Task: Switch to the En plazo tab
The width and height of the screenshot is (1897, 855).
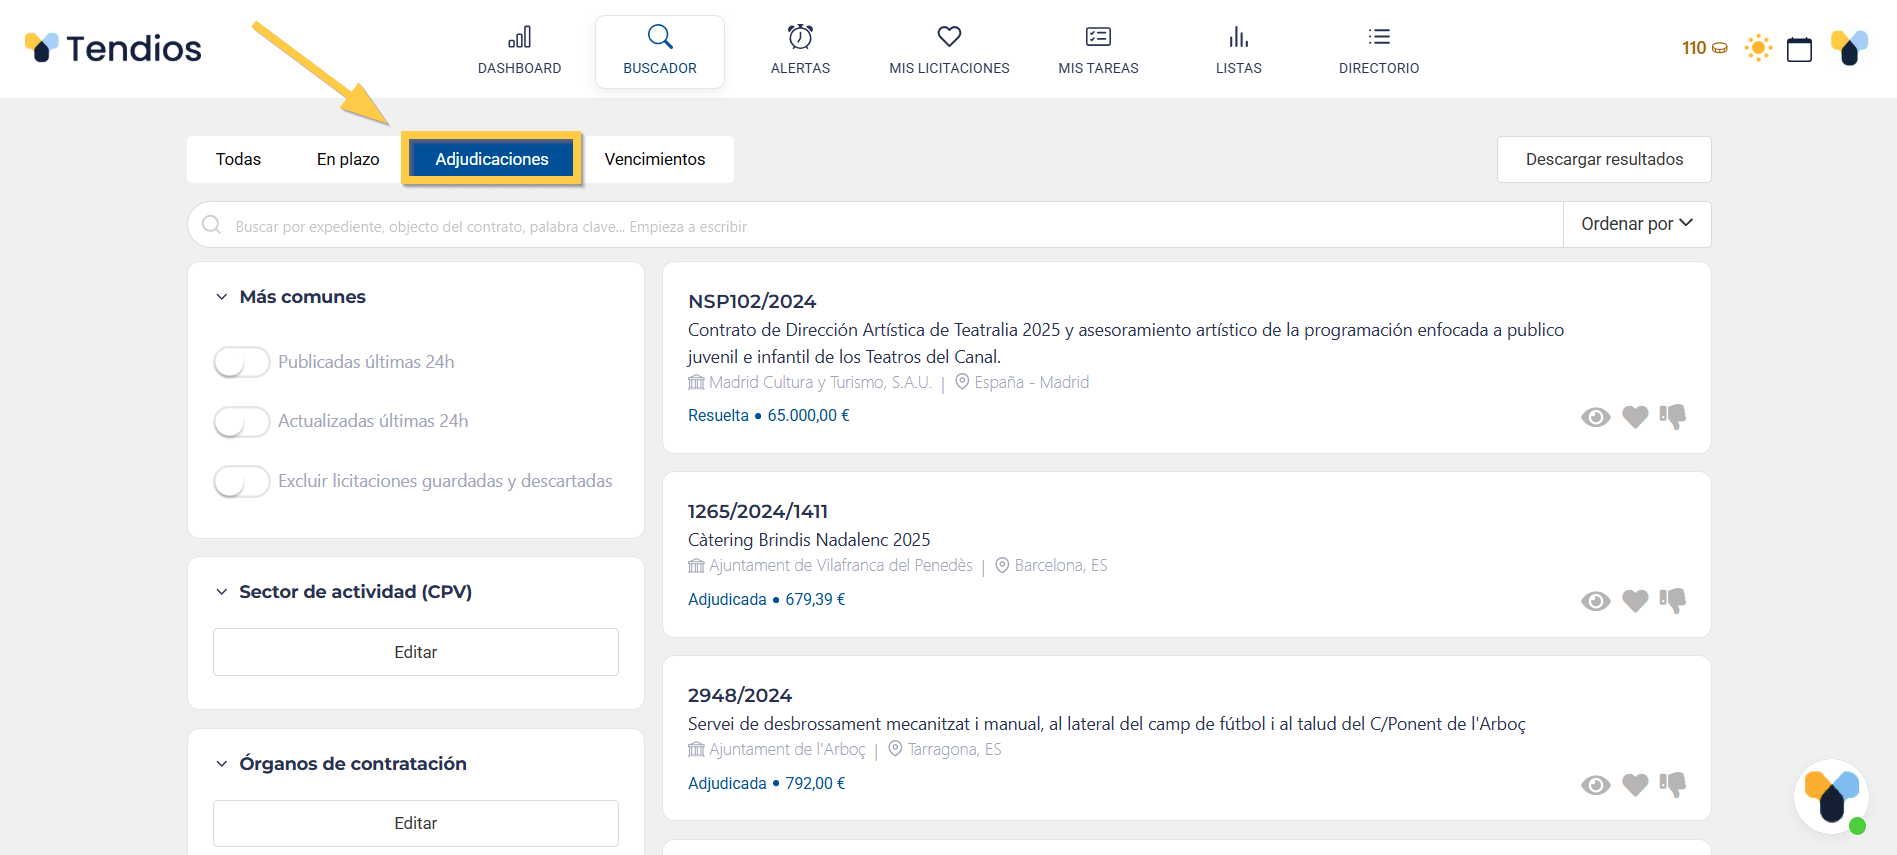Action: (x=348, y=159)
